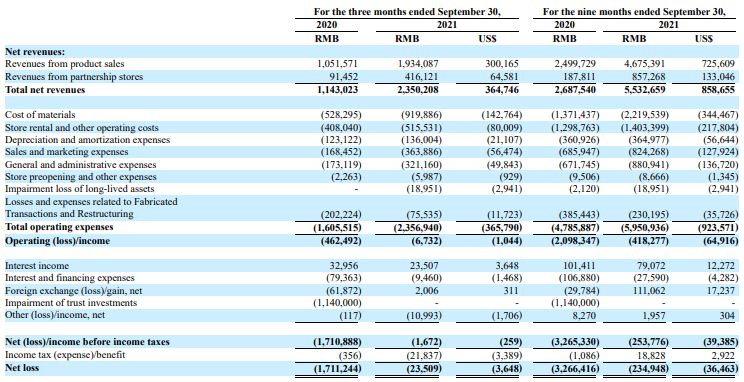The width and height of the screenshot is (744, 382).
Task: Click the Income tax (expense)/benefit label
Action: [x=65, y=354]
